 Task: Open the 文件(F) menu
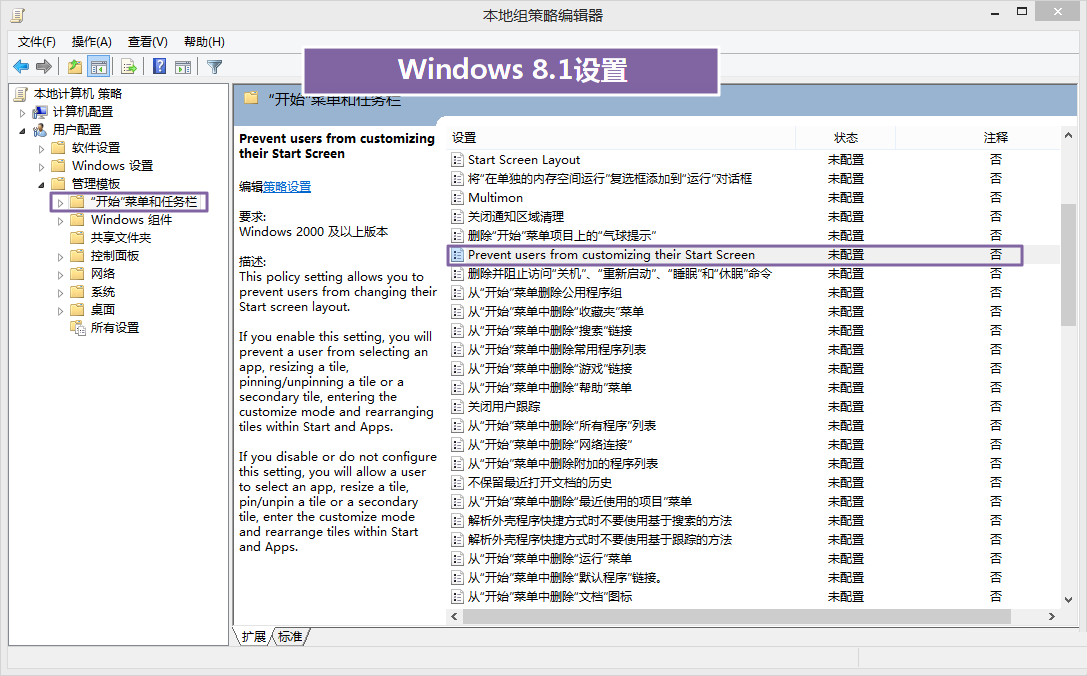click(x=37, y=42)
